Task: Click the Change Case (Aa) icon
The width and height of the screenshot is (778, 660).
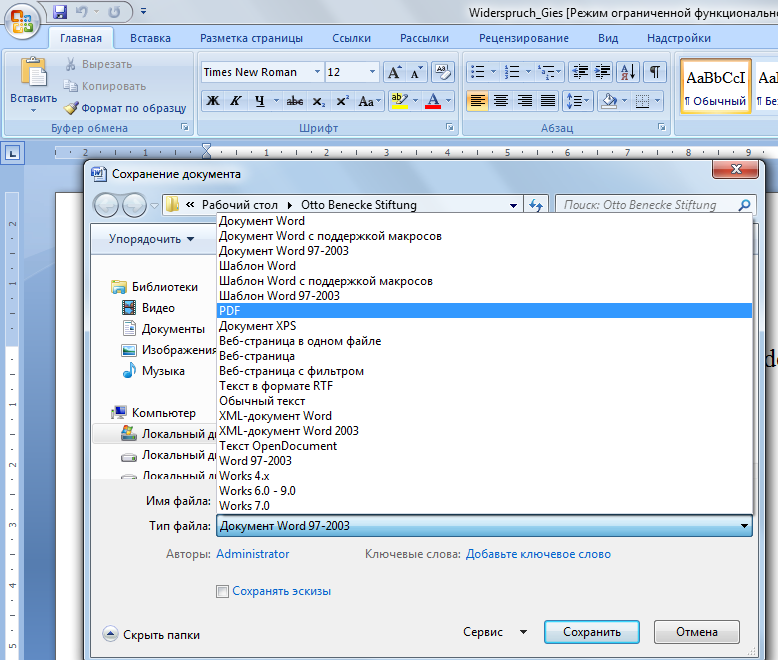Action: [366, 101]
